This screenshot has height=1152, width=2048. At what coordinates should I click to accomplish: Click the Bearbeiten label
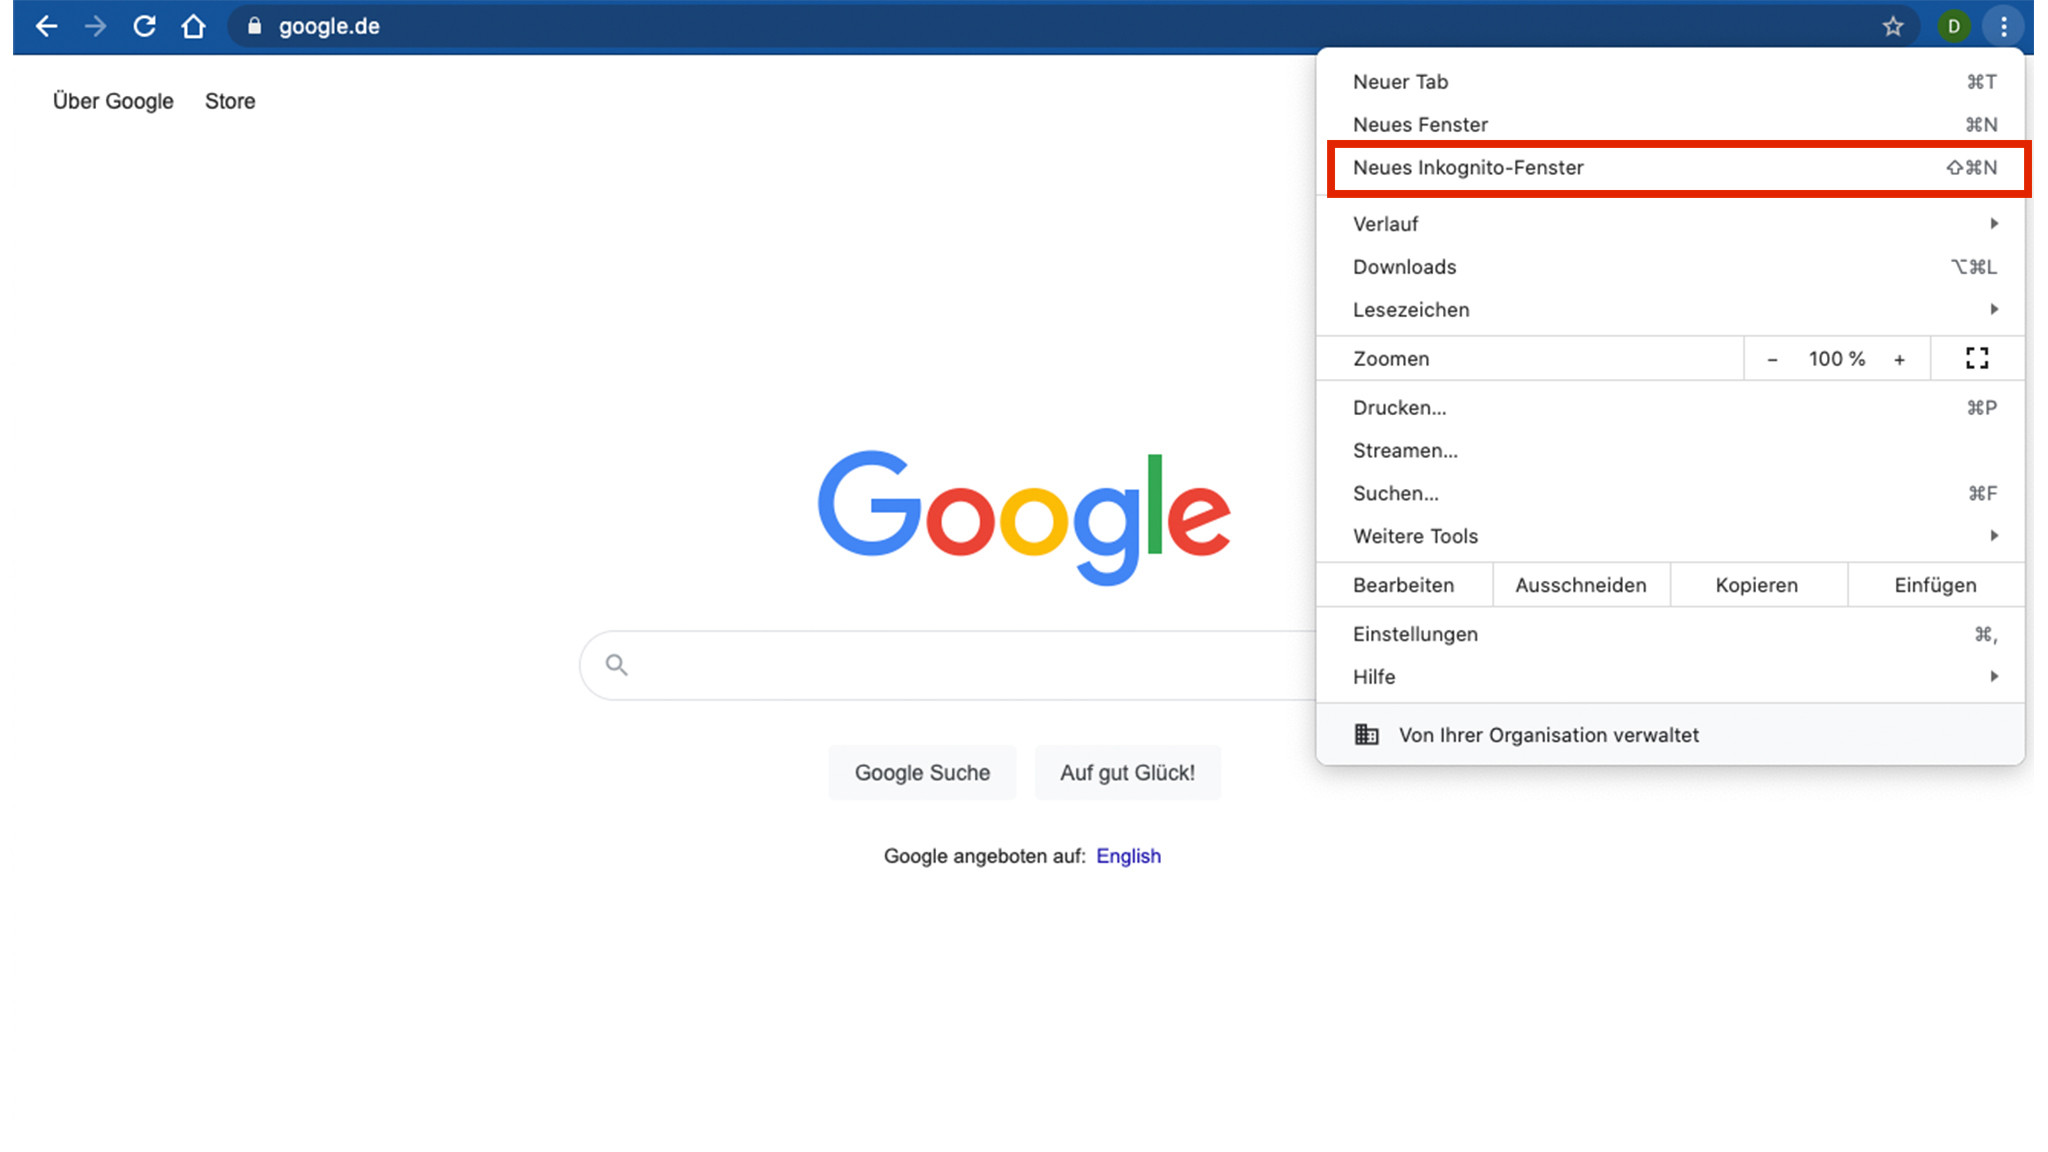(x=1404, y=585)
